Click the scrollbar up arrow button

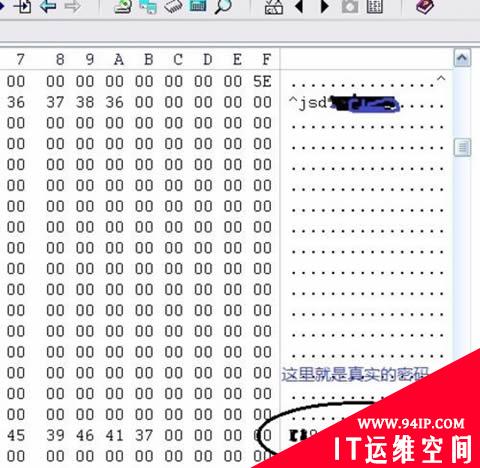click(462, 58)
